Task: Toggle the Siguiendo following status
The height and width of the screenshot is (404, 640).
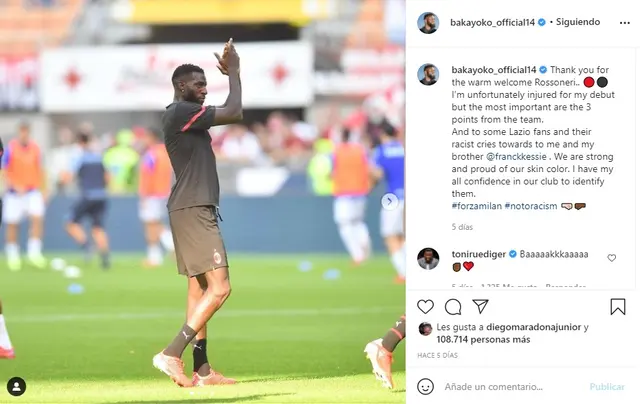Action: pyautogui.click(x=578, y=22)
